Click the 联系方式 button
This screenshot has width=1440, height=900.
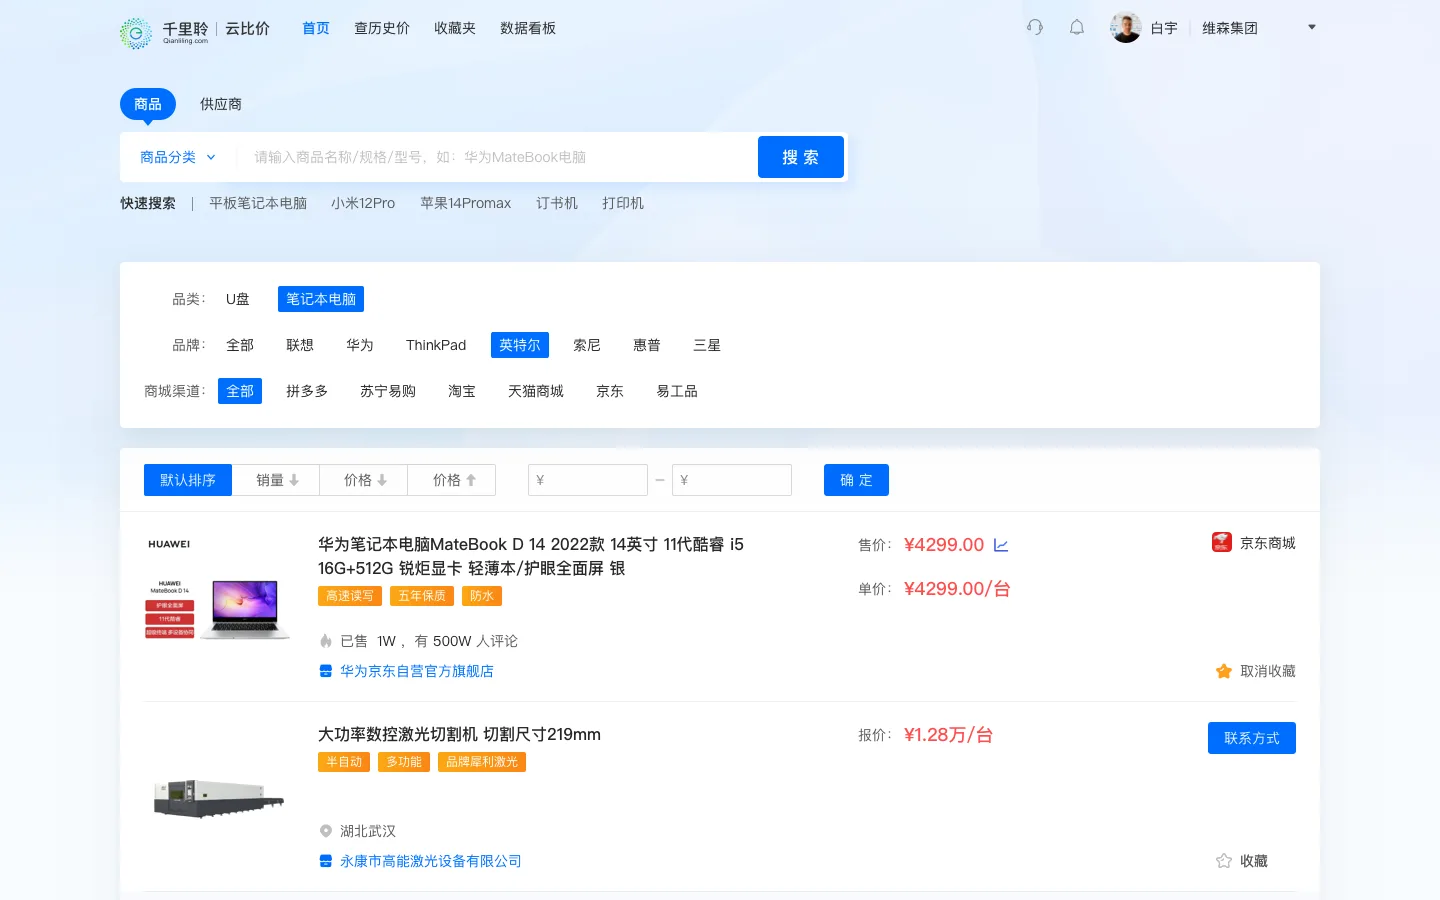1252,738
